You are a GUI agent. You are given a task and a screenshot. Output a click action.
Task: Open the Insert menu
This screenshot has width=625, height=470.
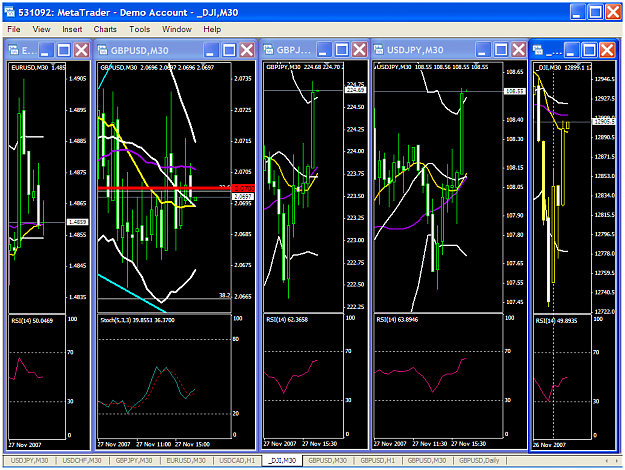click(72, 29)
